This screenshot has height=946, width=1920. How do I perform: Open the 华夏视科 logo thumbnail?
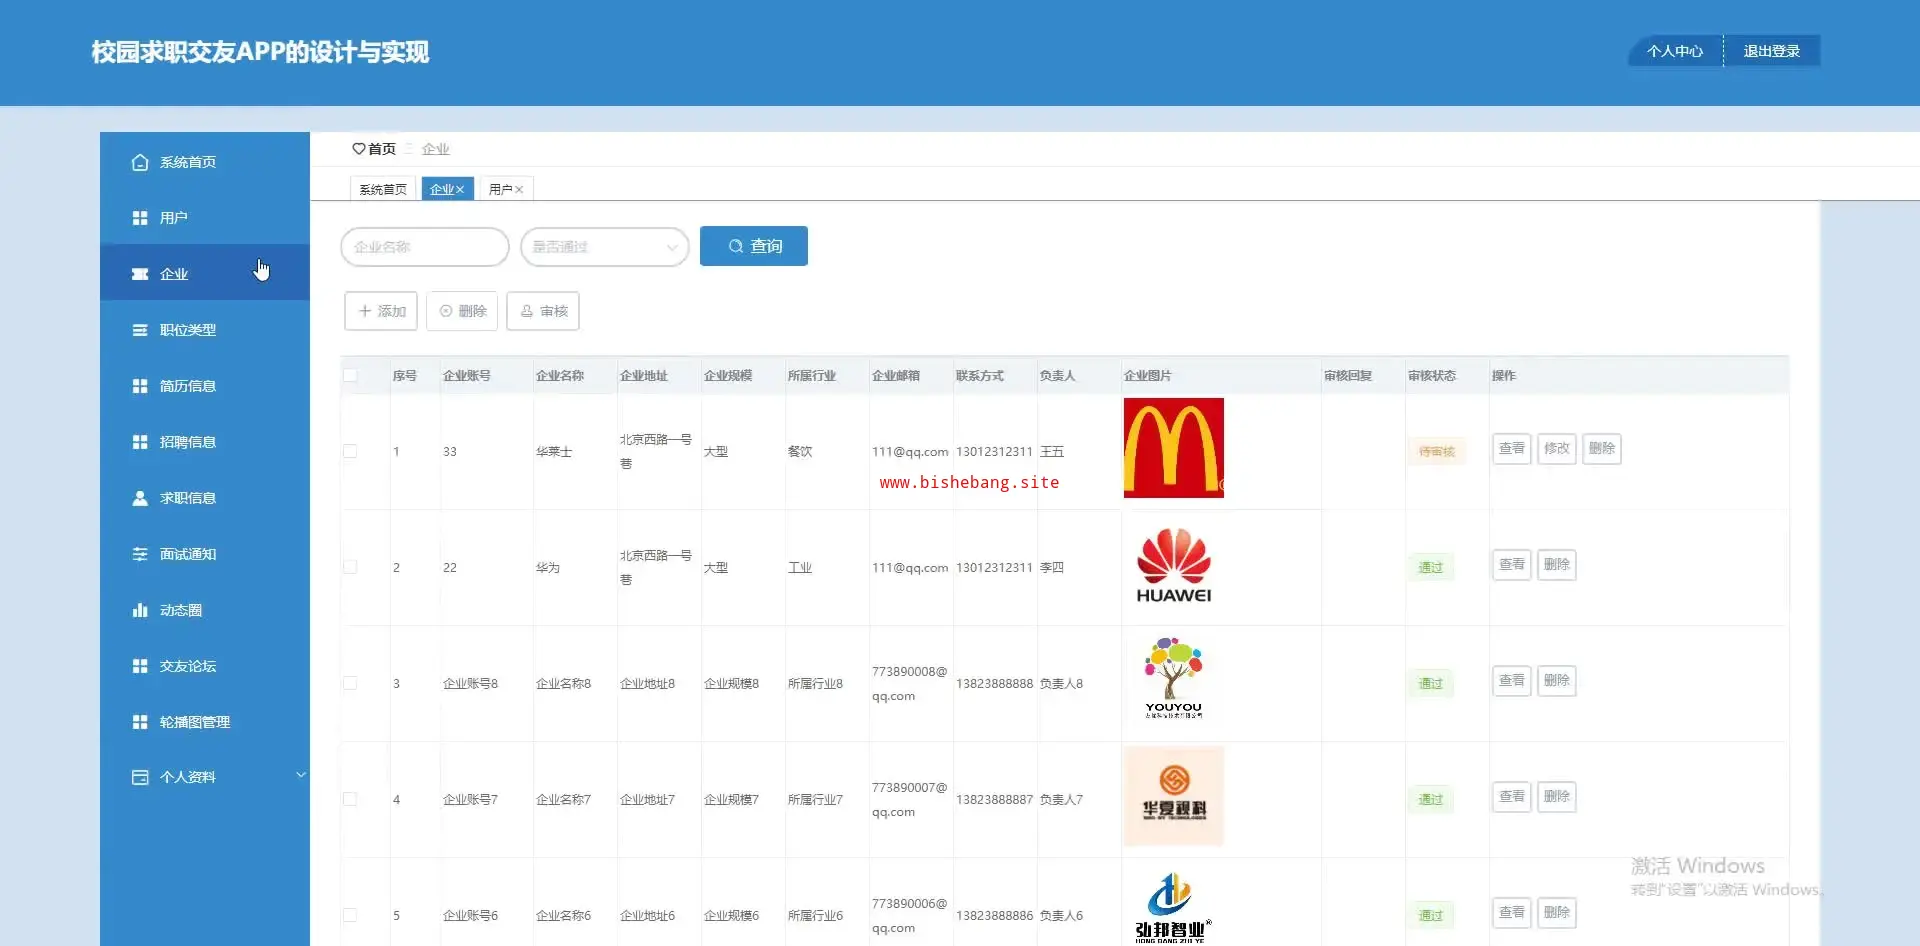(1174, 796)
